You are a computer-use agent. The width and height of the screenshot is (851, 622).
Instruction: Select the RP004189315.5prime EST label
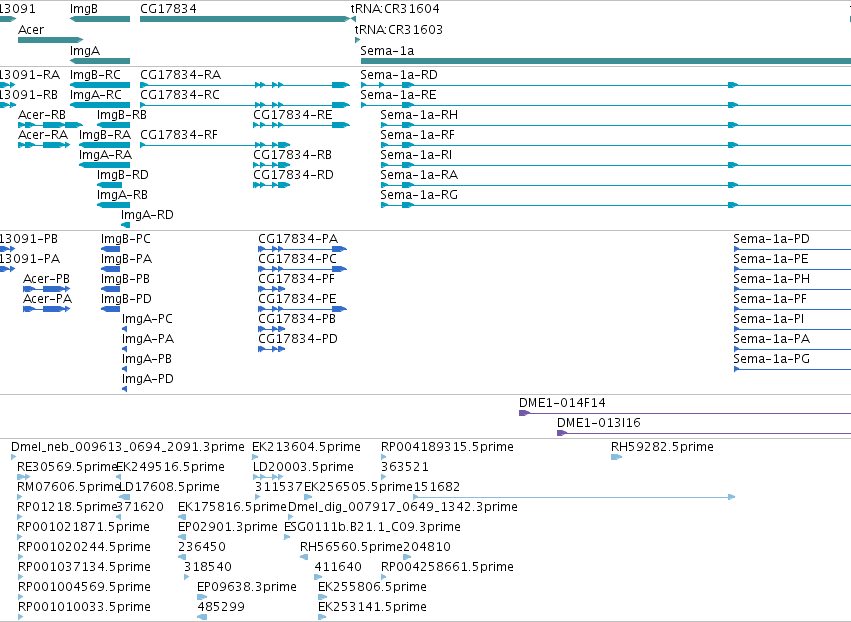(x=447, y=447)
